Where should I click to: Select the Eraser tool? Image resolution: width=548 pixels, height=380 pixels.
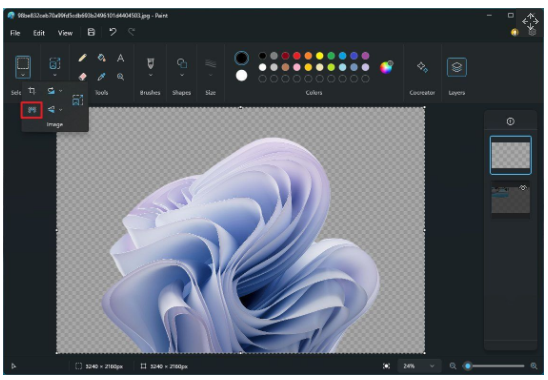[x=82, y=77]
